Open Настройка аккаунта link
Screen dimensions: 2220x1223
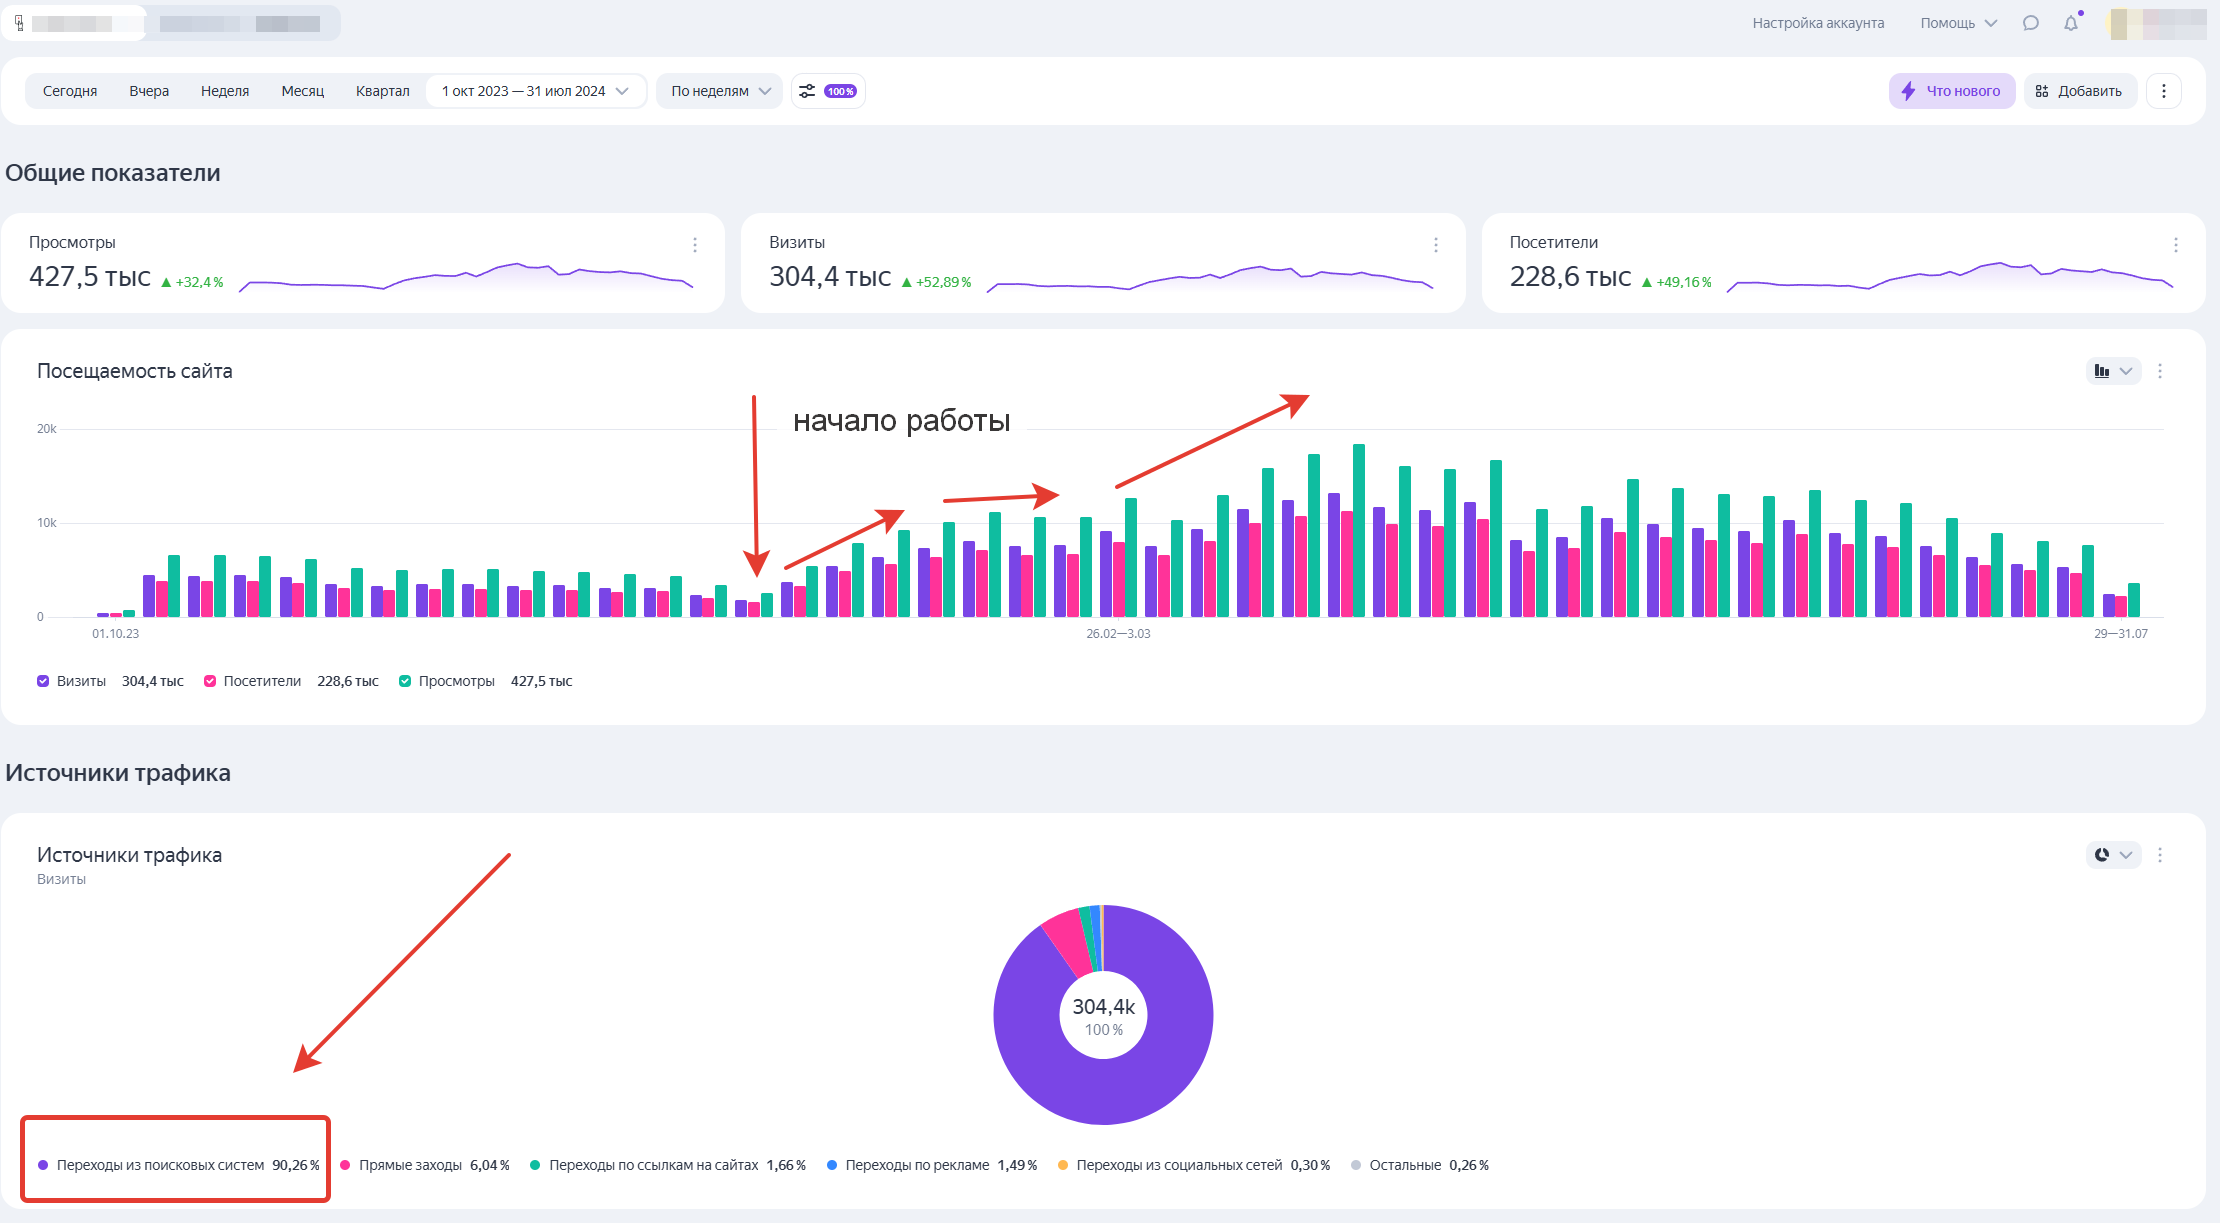point(1817,23)
